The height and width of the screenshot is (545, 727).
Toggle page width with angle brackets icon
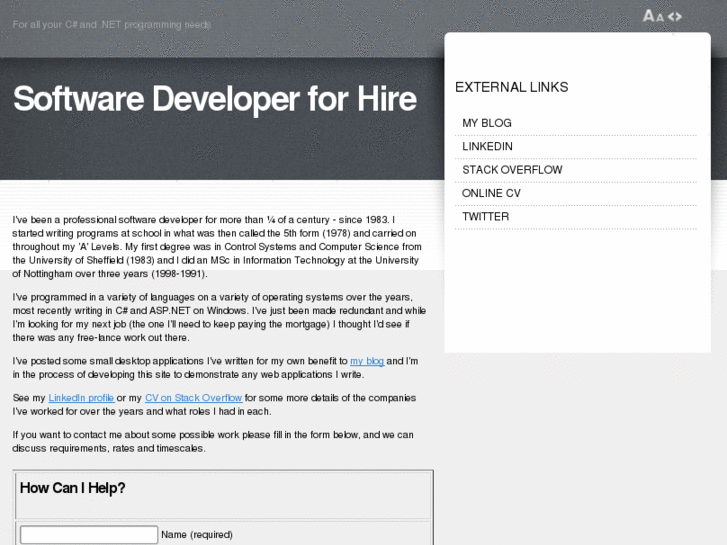(x=675, y=15)
